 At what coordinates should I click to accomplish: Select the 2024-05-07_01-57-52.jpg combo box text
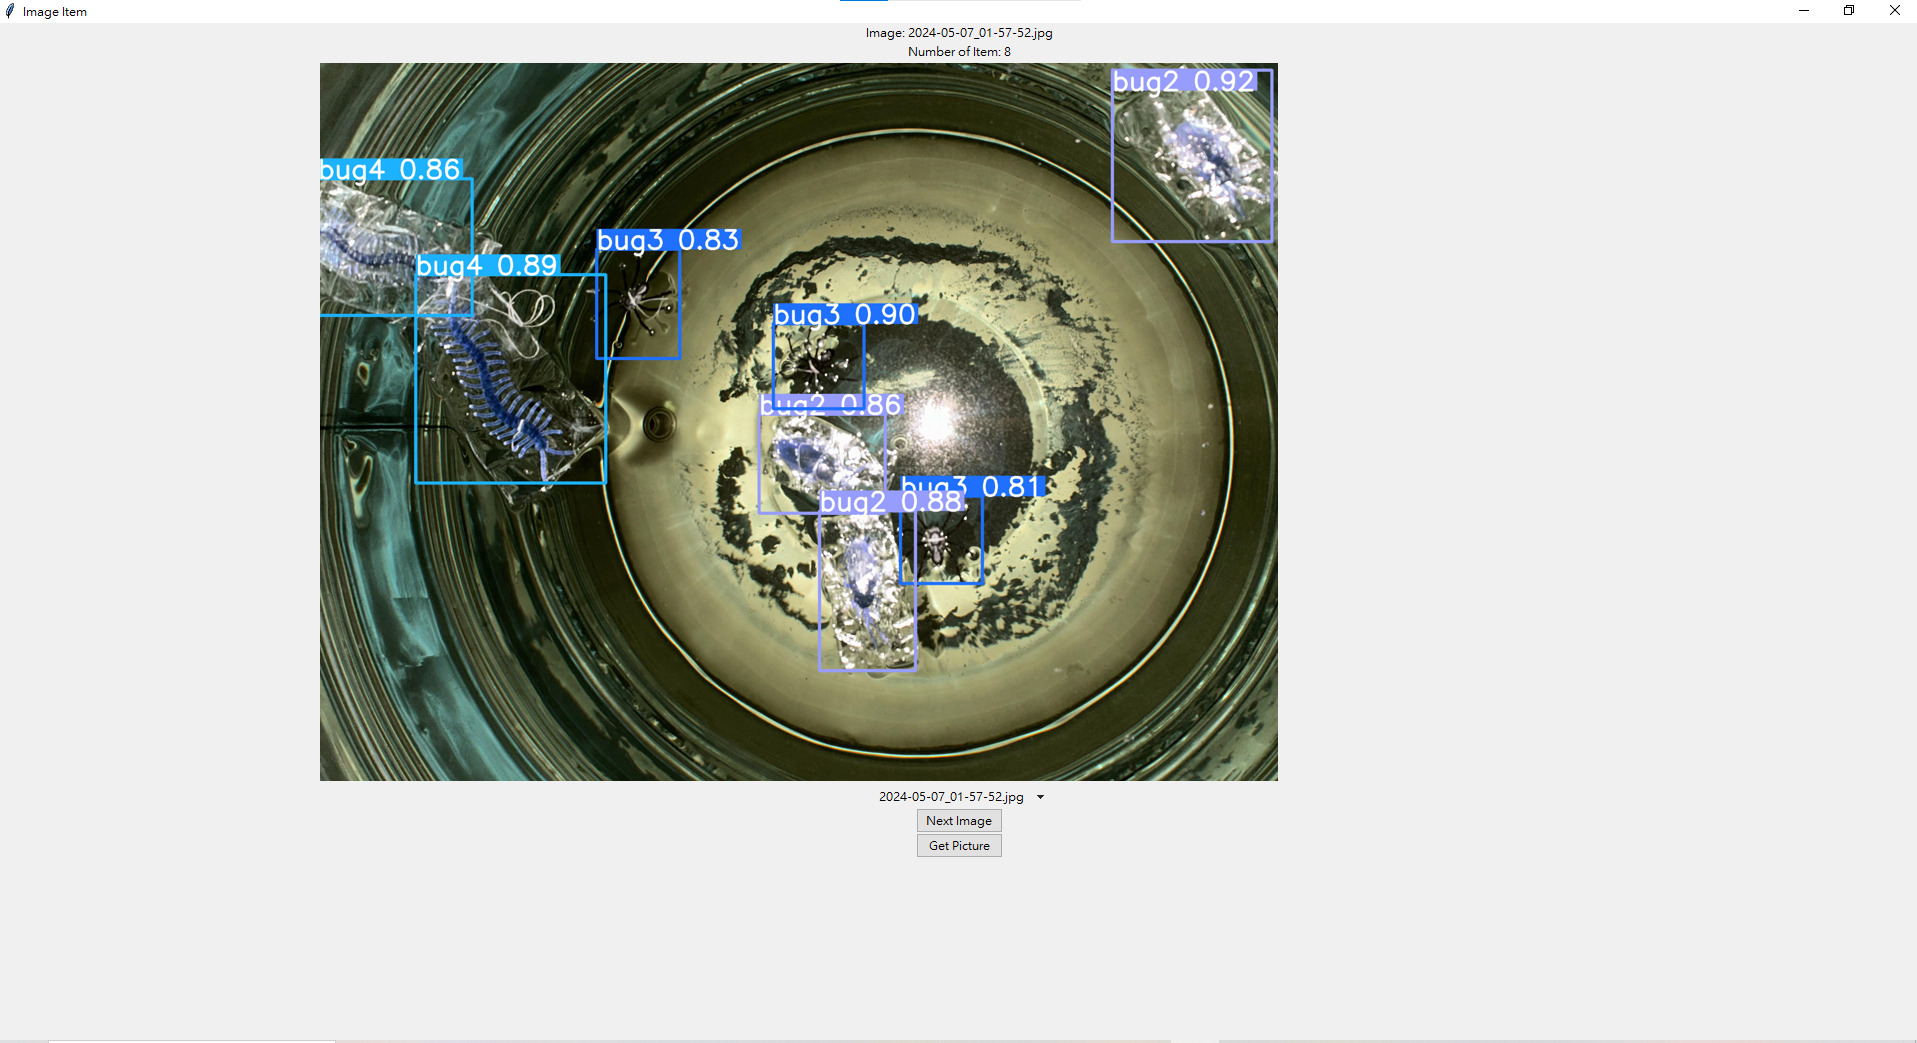click(x=950, y=797)
